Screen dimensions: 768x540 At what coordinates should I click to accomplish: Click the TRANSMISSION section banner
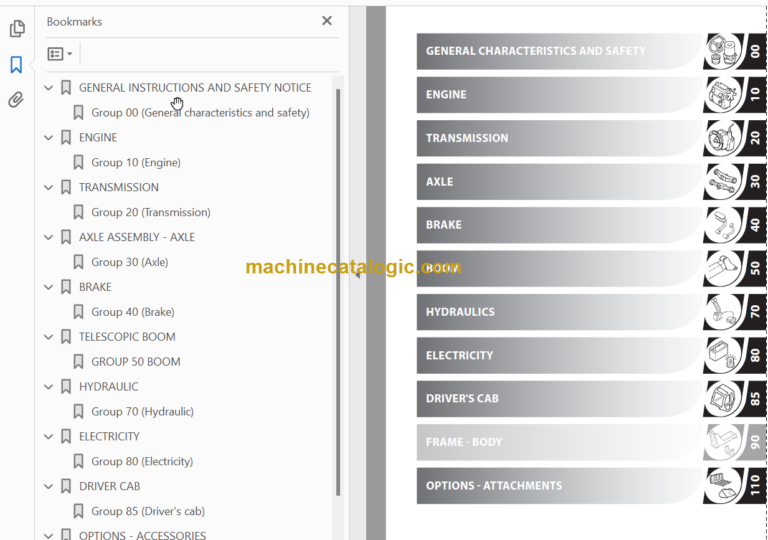point(560,138)
